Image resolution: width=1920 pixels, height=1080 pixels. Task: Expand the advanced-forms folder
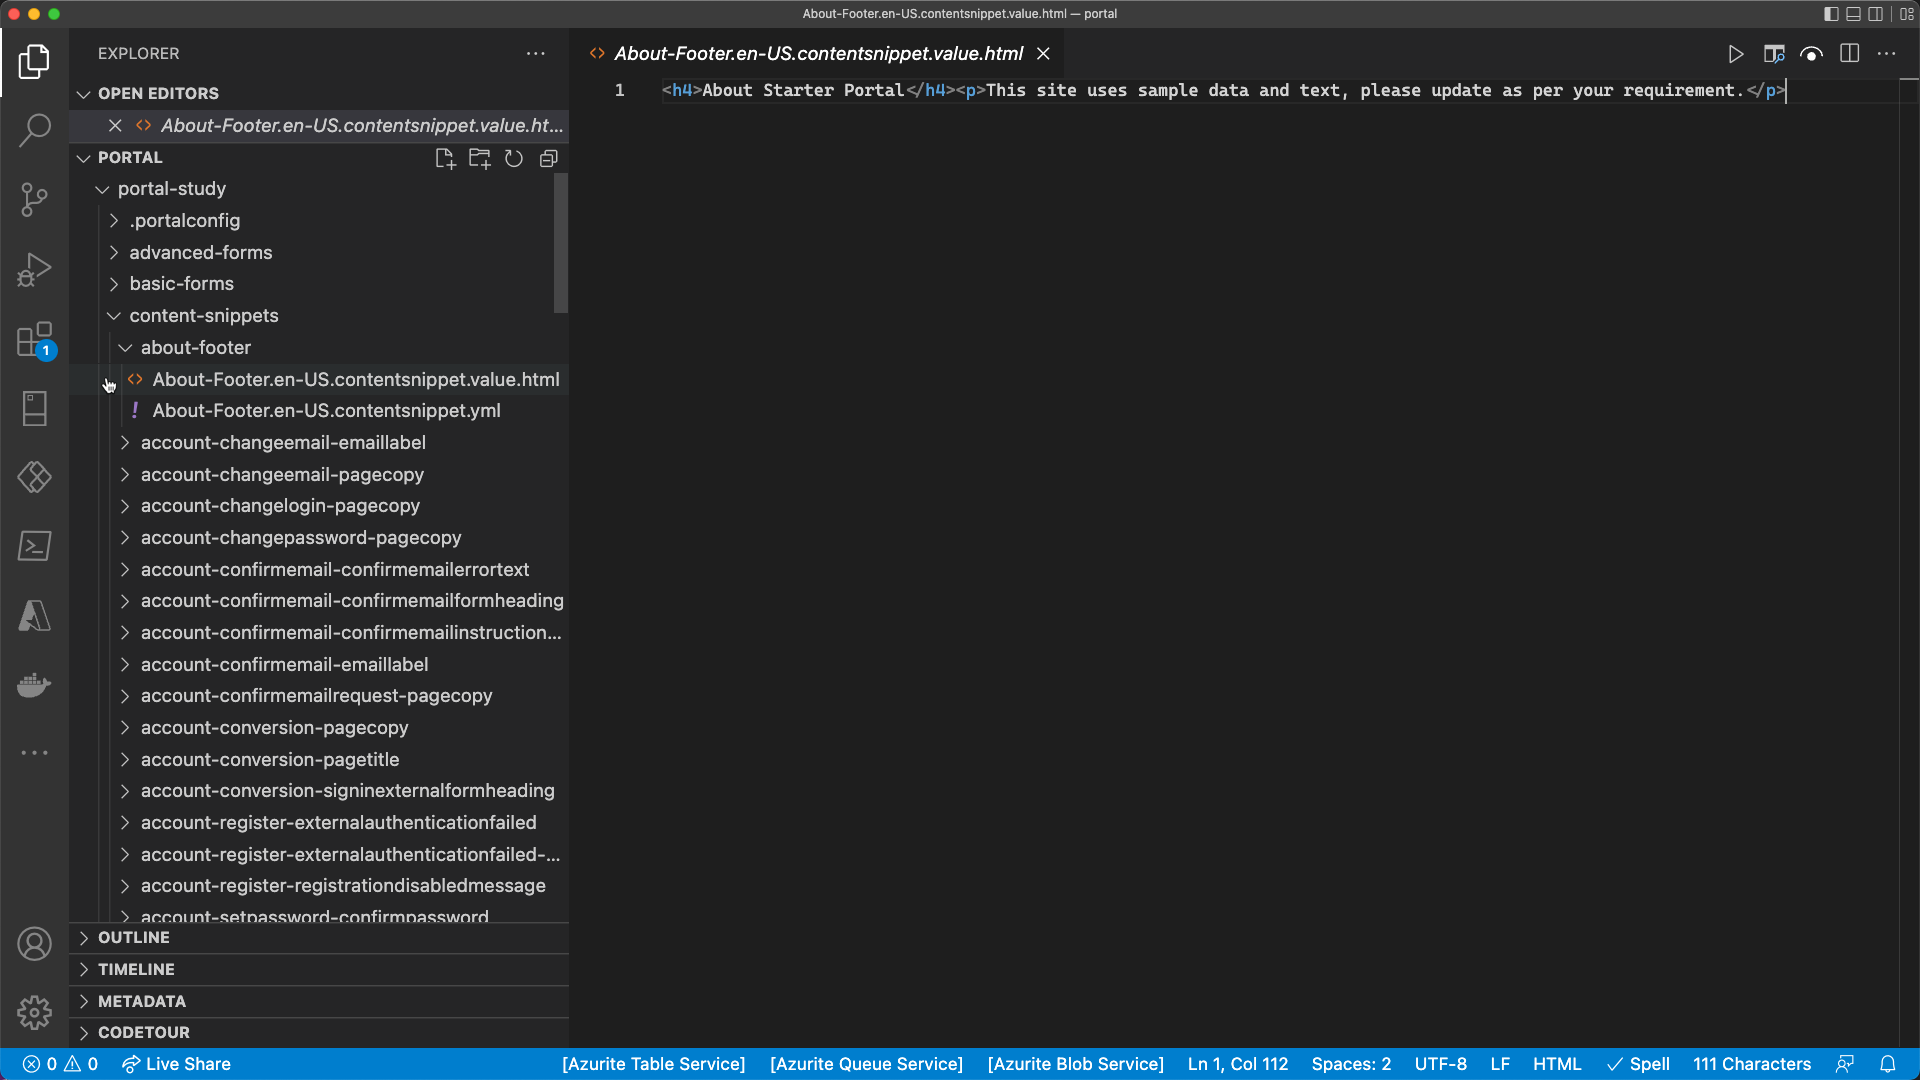(x=200, y=252)
